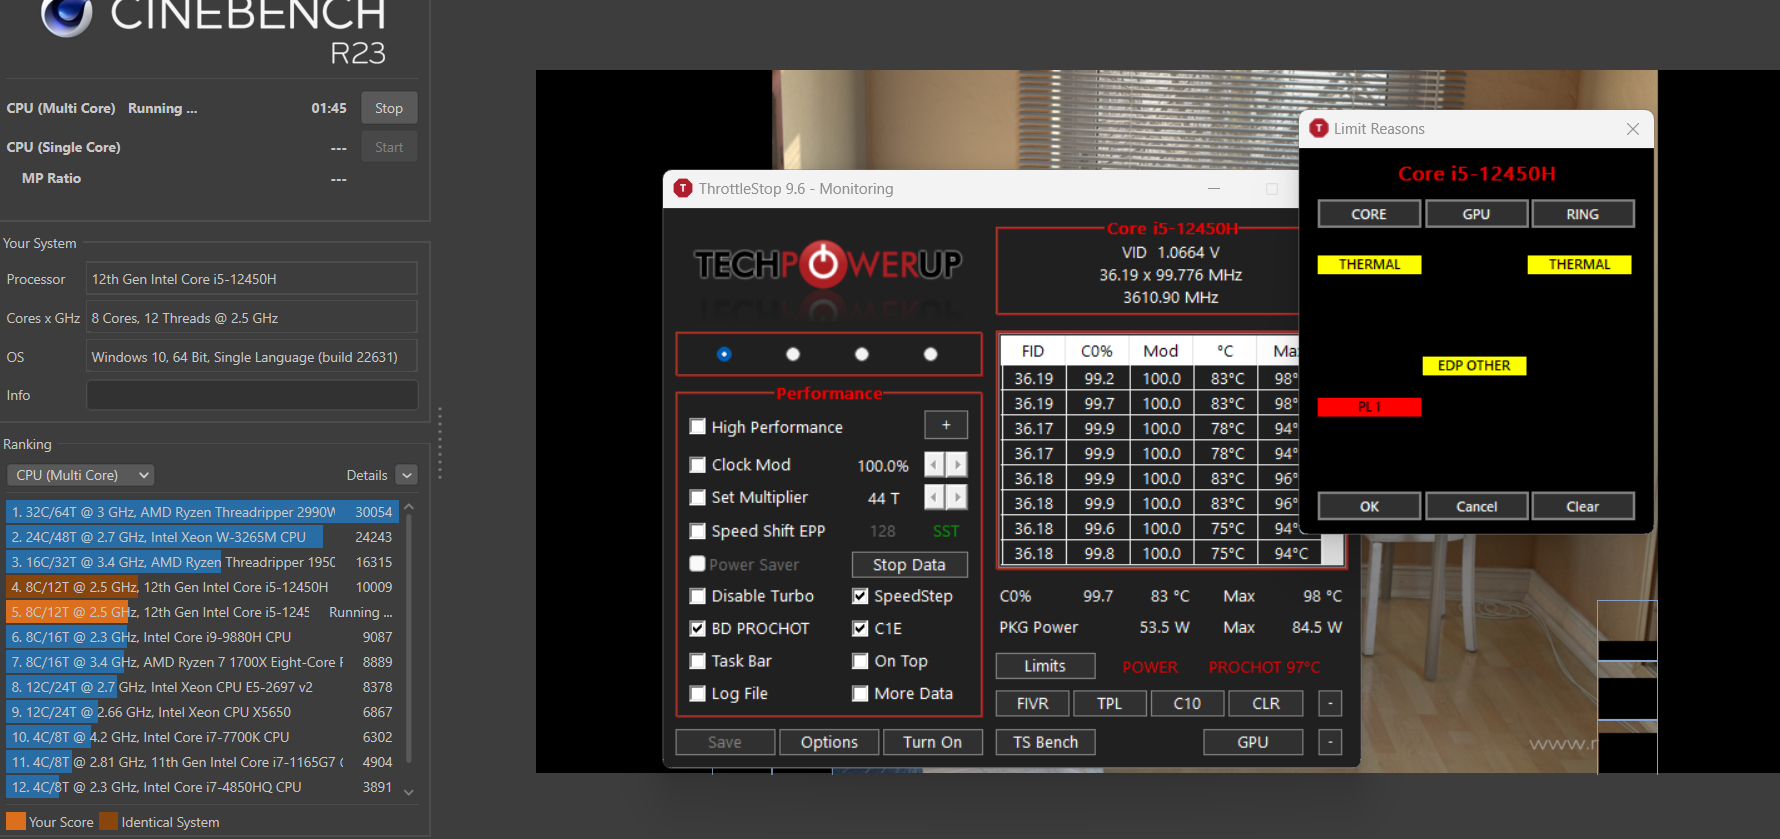Click OK in Limit Reasons
Image resolution: width=1780 pixels, height=839 pixels.
click(1369, 506)
